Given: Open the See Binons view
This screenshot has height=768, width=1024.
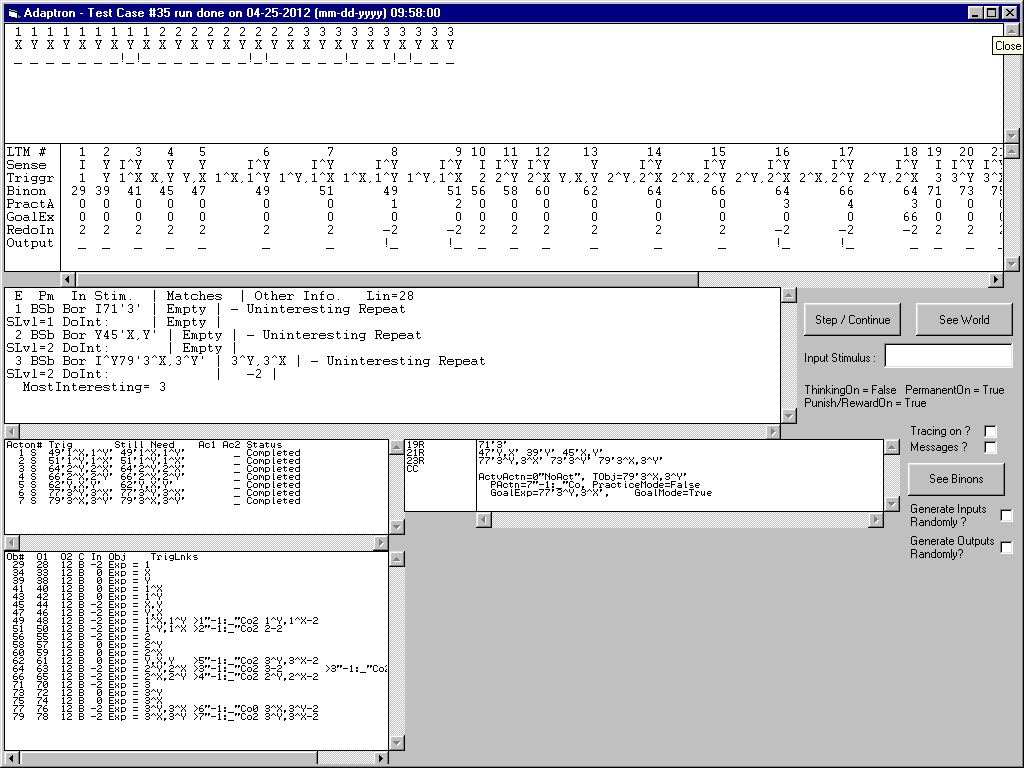Looking at the screenshot, I should click(x=956, y=479).
